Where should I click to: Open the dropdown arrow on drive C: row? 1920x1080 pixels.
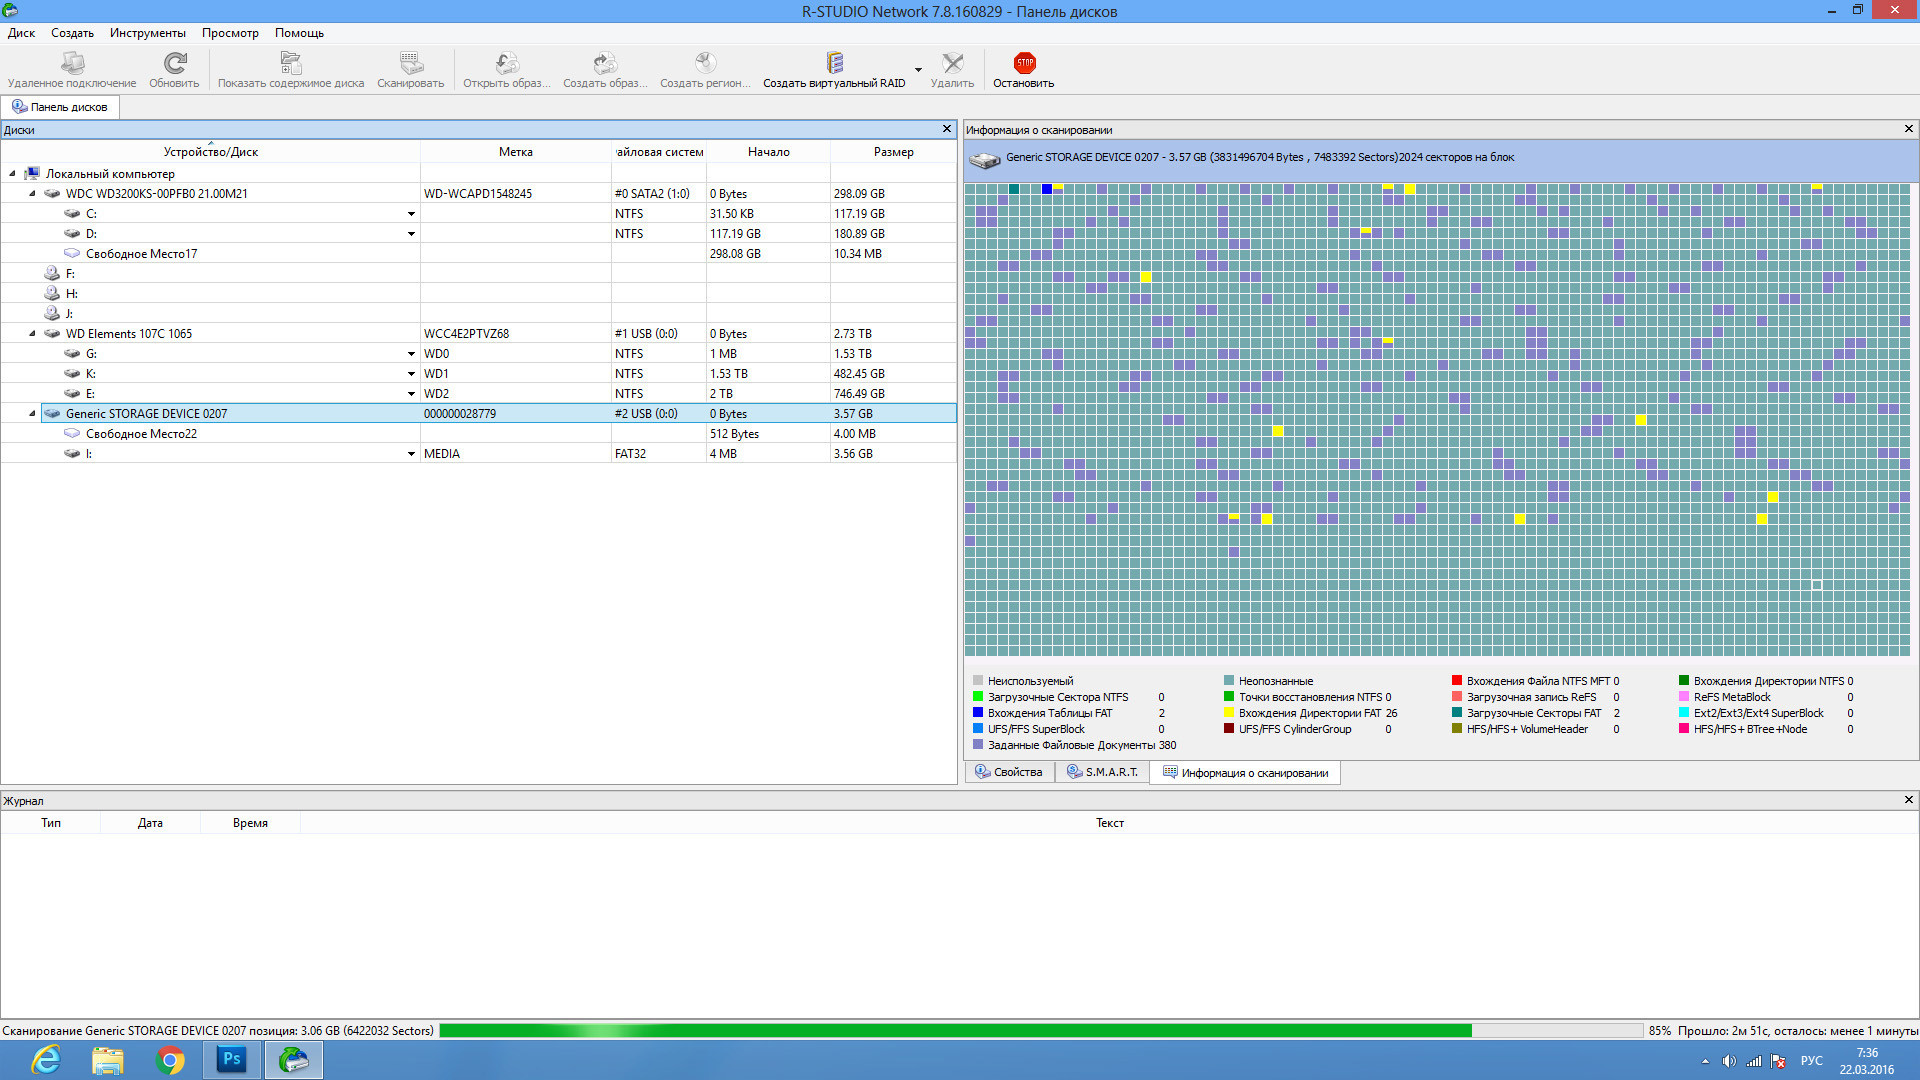click(x=411, y=214)
